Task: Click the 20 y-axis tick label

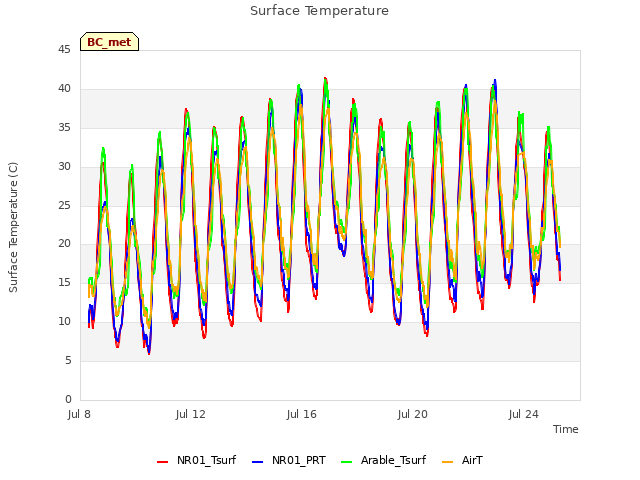Action: pyautogui.click(x=64, y=244)
